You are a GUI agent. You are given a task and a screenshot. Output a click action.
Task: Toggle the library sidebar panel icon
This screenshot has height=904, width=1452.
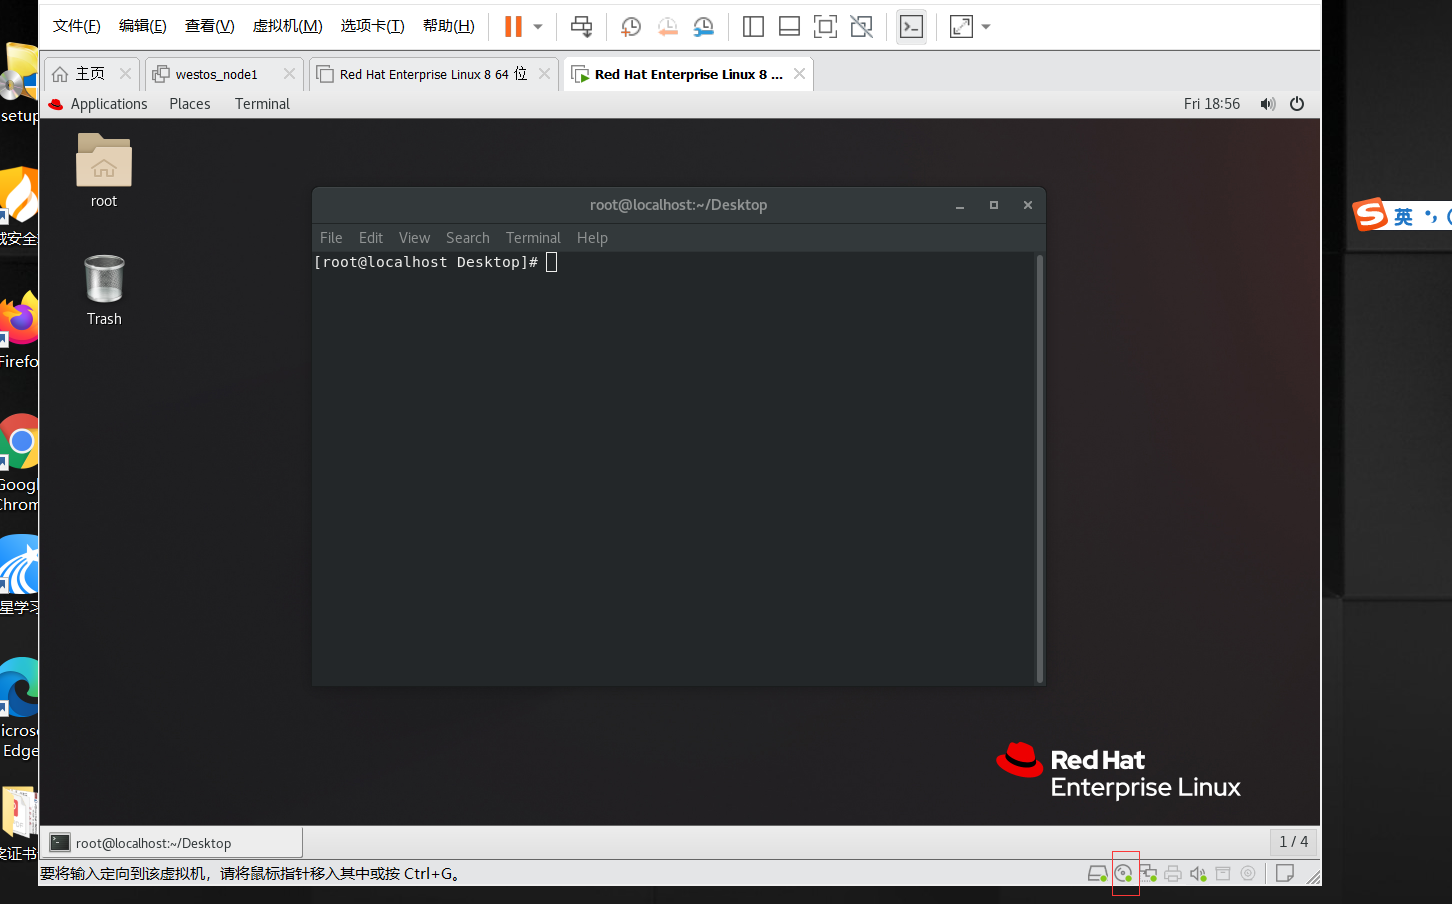coord(753,27)
